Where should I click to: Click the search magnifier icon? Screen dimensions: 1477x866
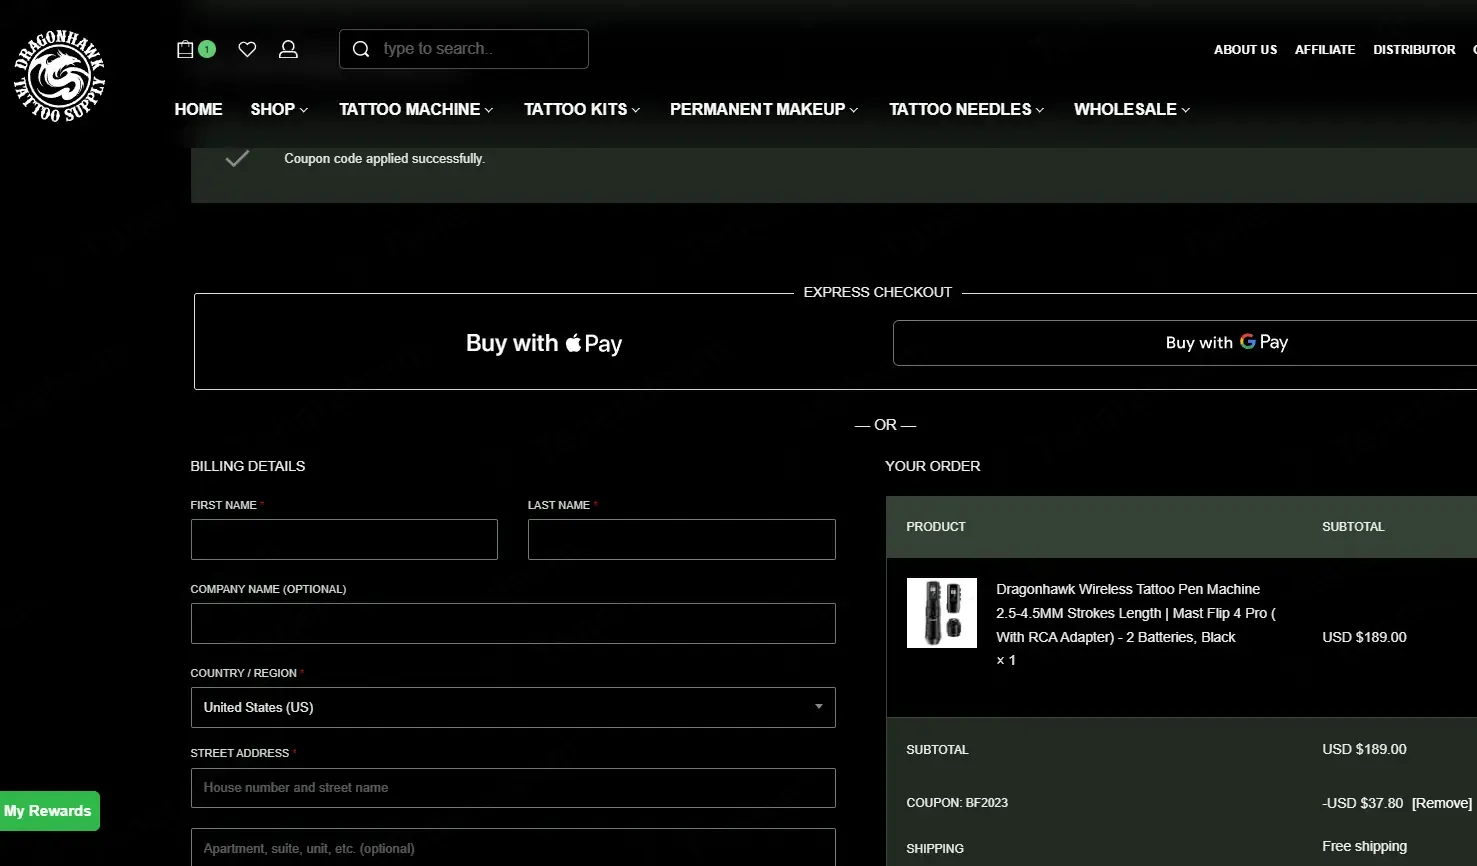[x=361, y=49]
